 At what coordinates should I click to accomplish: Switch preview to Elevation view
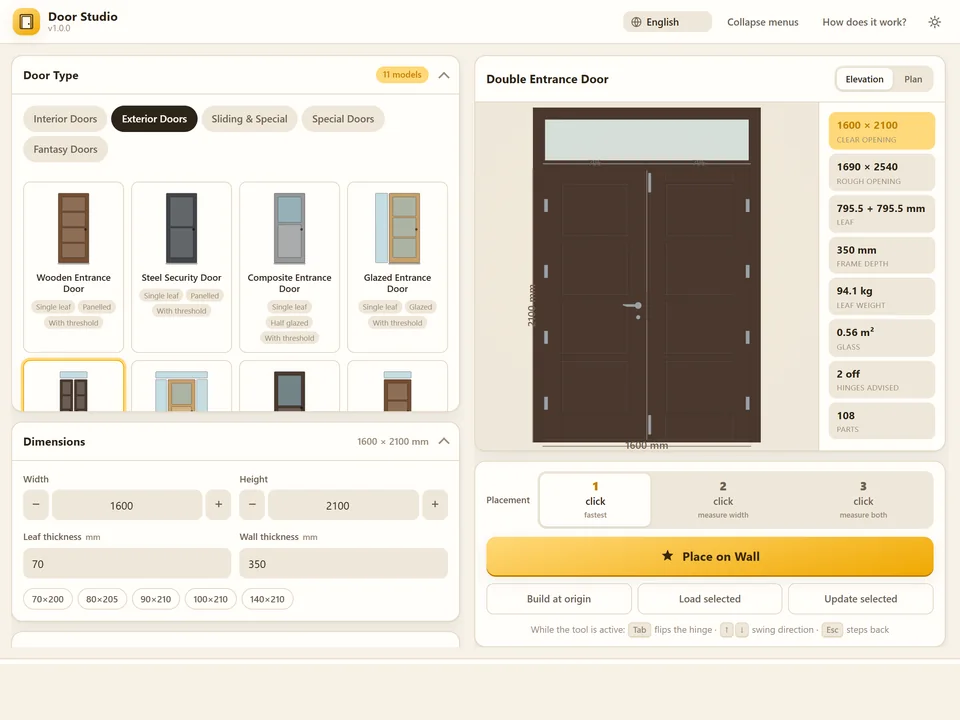[864, 79]
